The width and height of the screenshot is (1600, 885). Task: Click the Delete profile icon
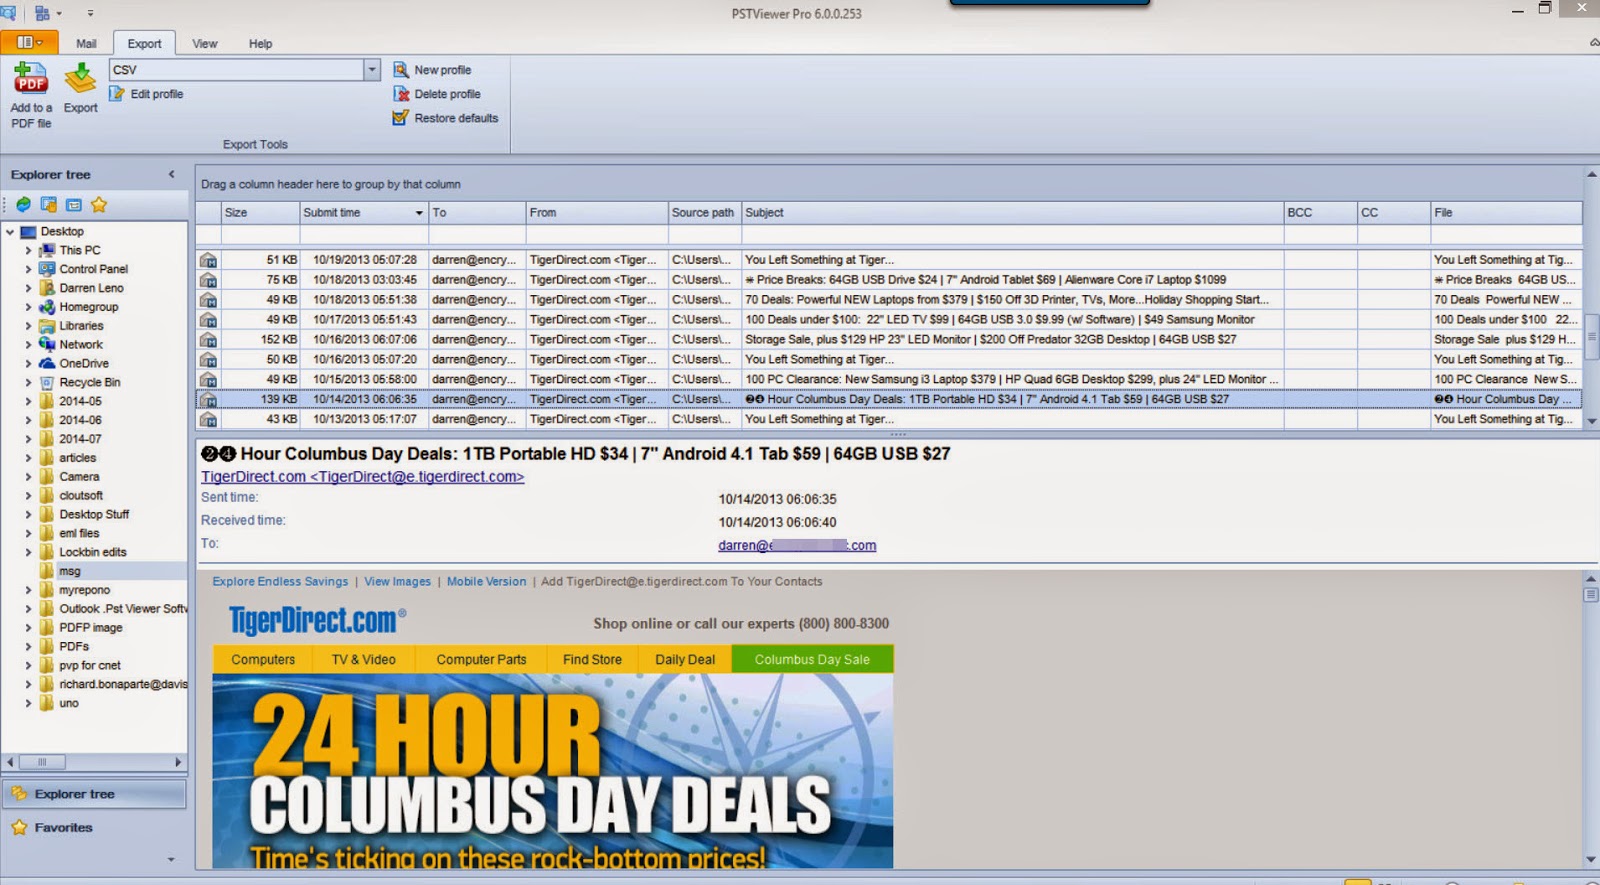coord(401,94)
